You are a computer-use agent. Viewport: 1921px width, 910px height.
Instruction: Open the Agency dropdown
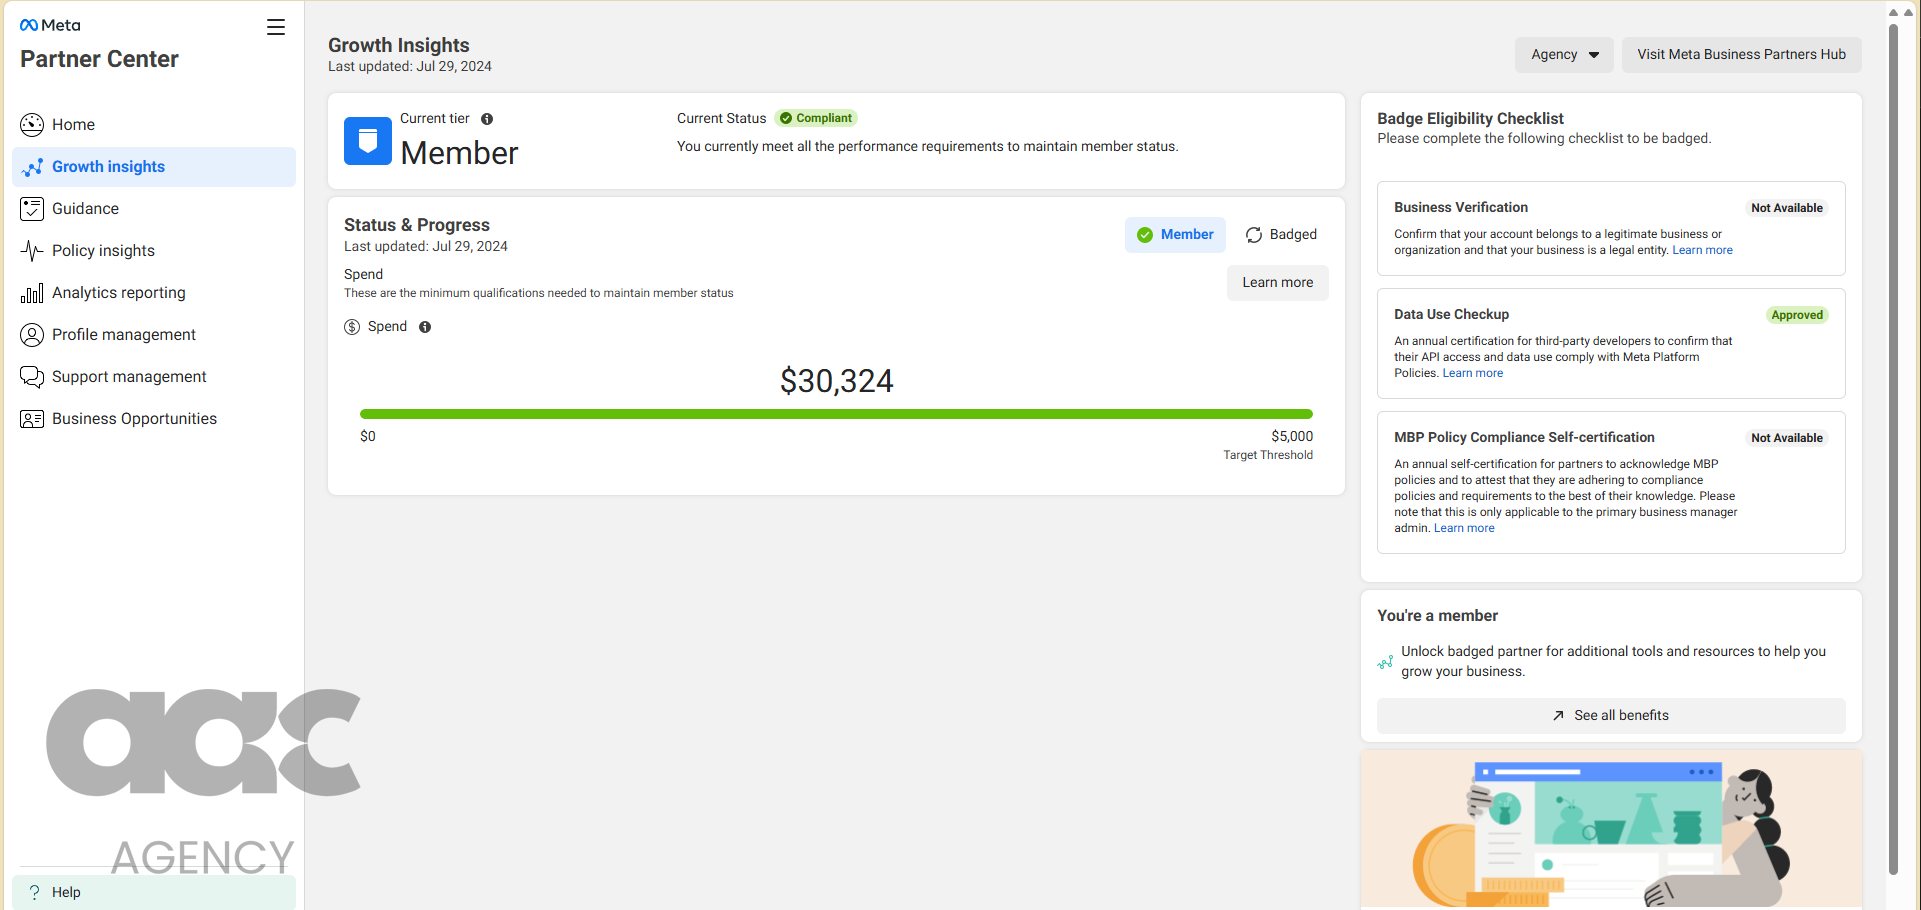point(1564,55)
